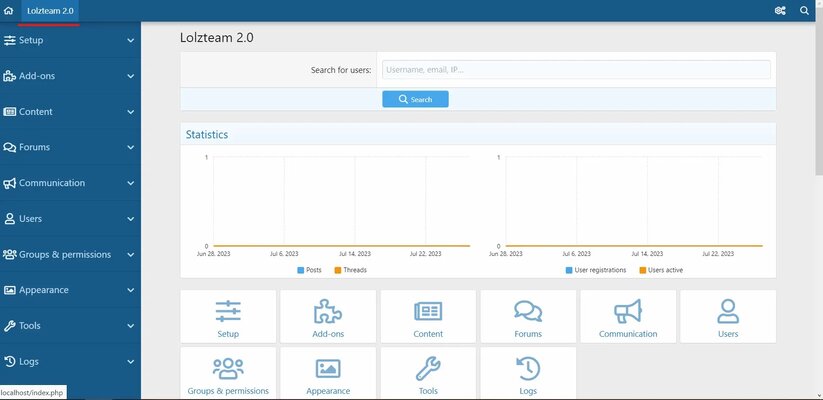Expand the Appearance sidebar section chevron
This screenshot has width=823, height=400.
coord(131,290)
